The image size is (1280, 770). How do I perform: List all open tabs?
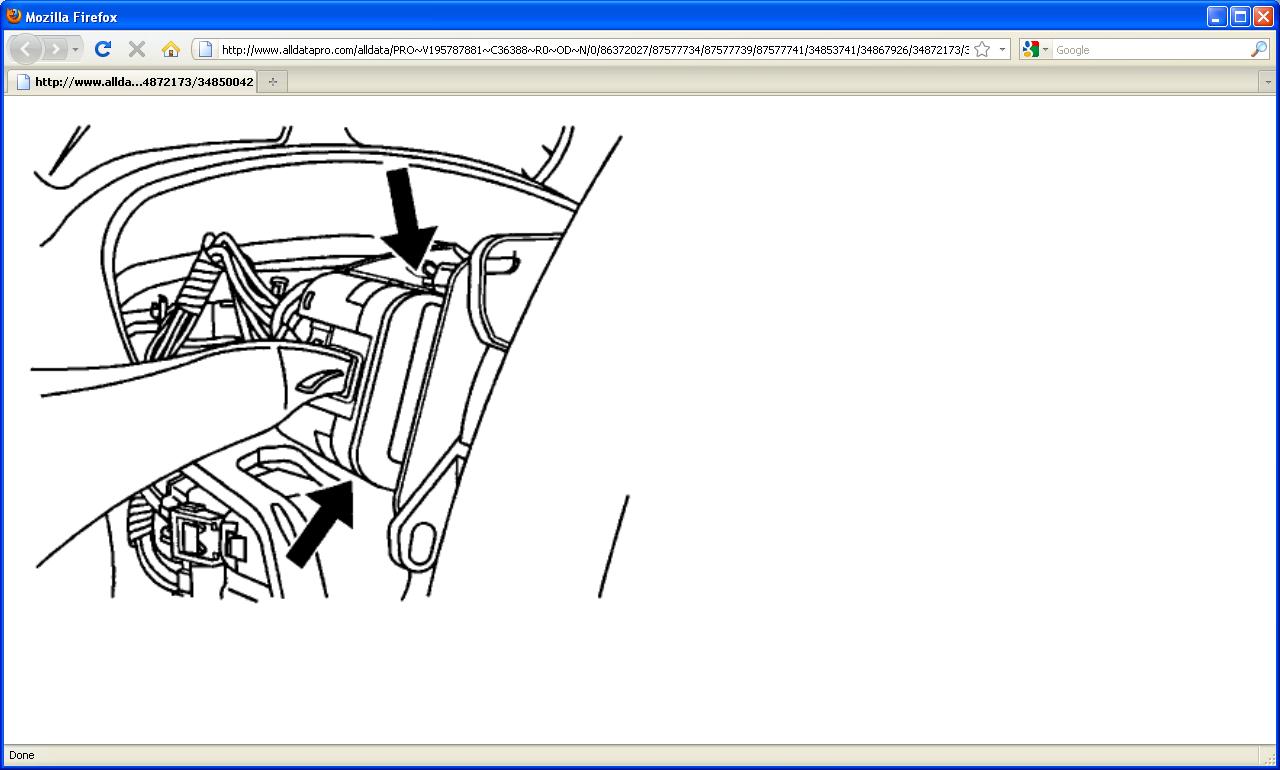coord(1268,82)
